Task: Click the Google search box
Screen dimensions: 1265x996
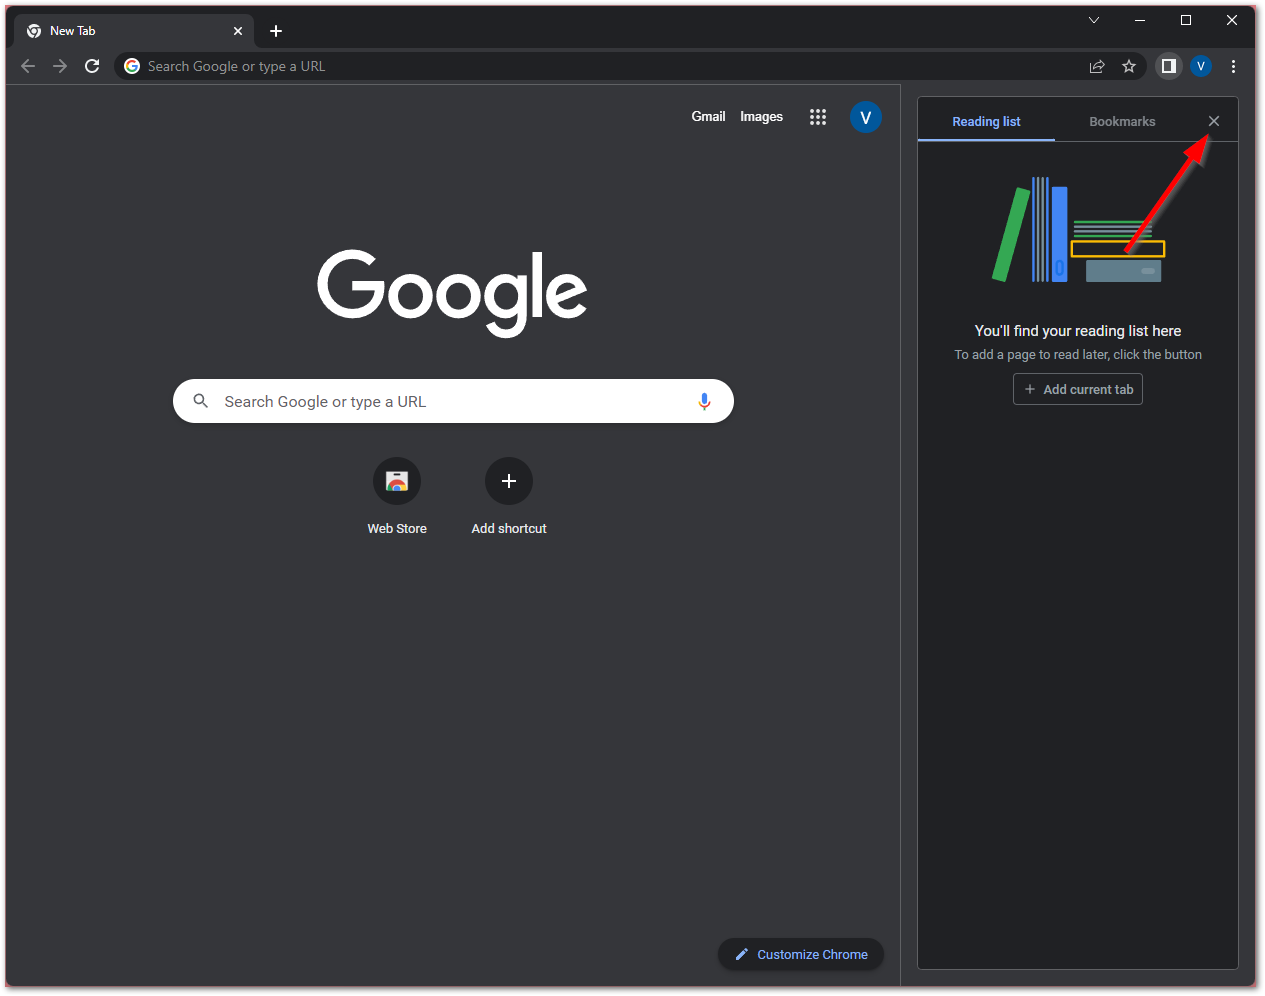Action: [453, 401]
